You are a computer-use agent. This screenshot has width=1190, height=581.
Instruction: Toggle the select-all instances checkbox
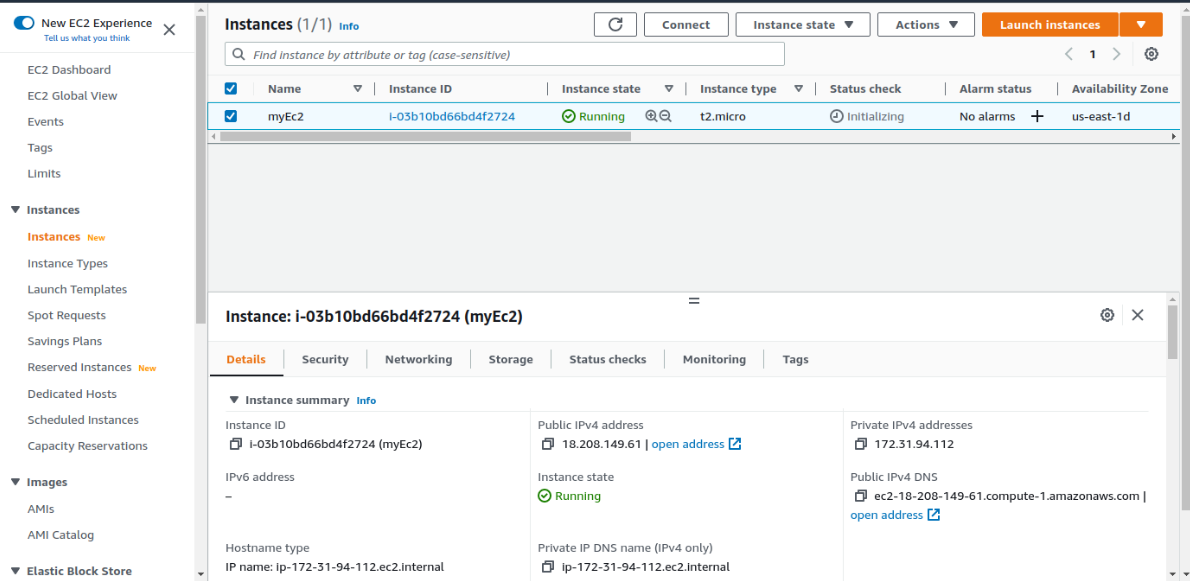click(231, 88)
